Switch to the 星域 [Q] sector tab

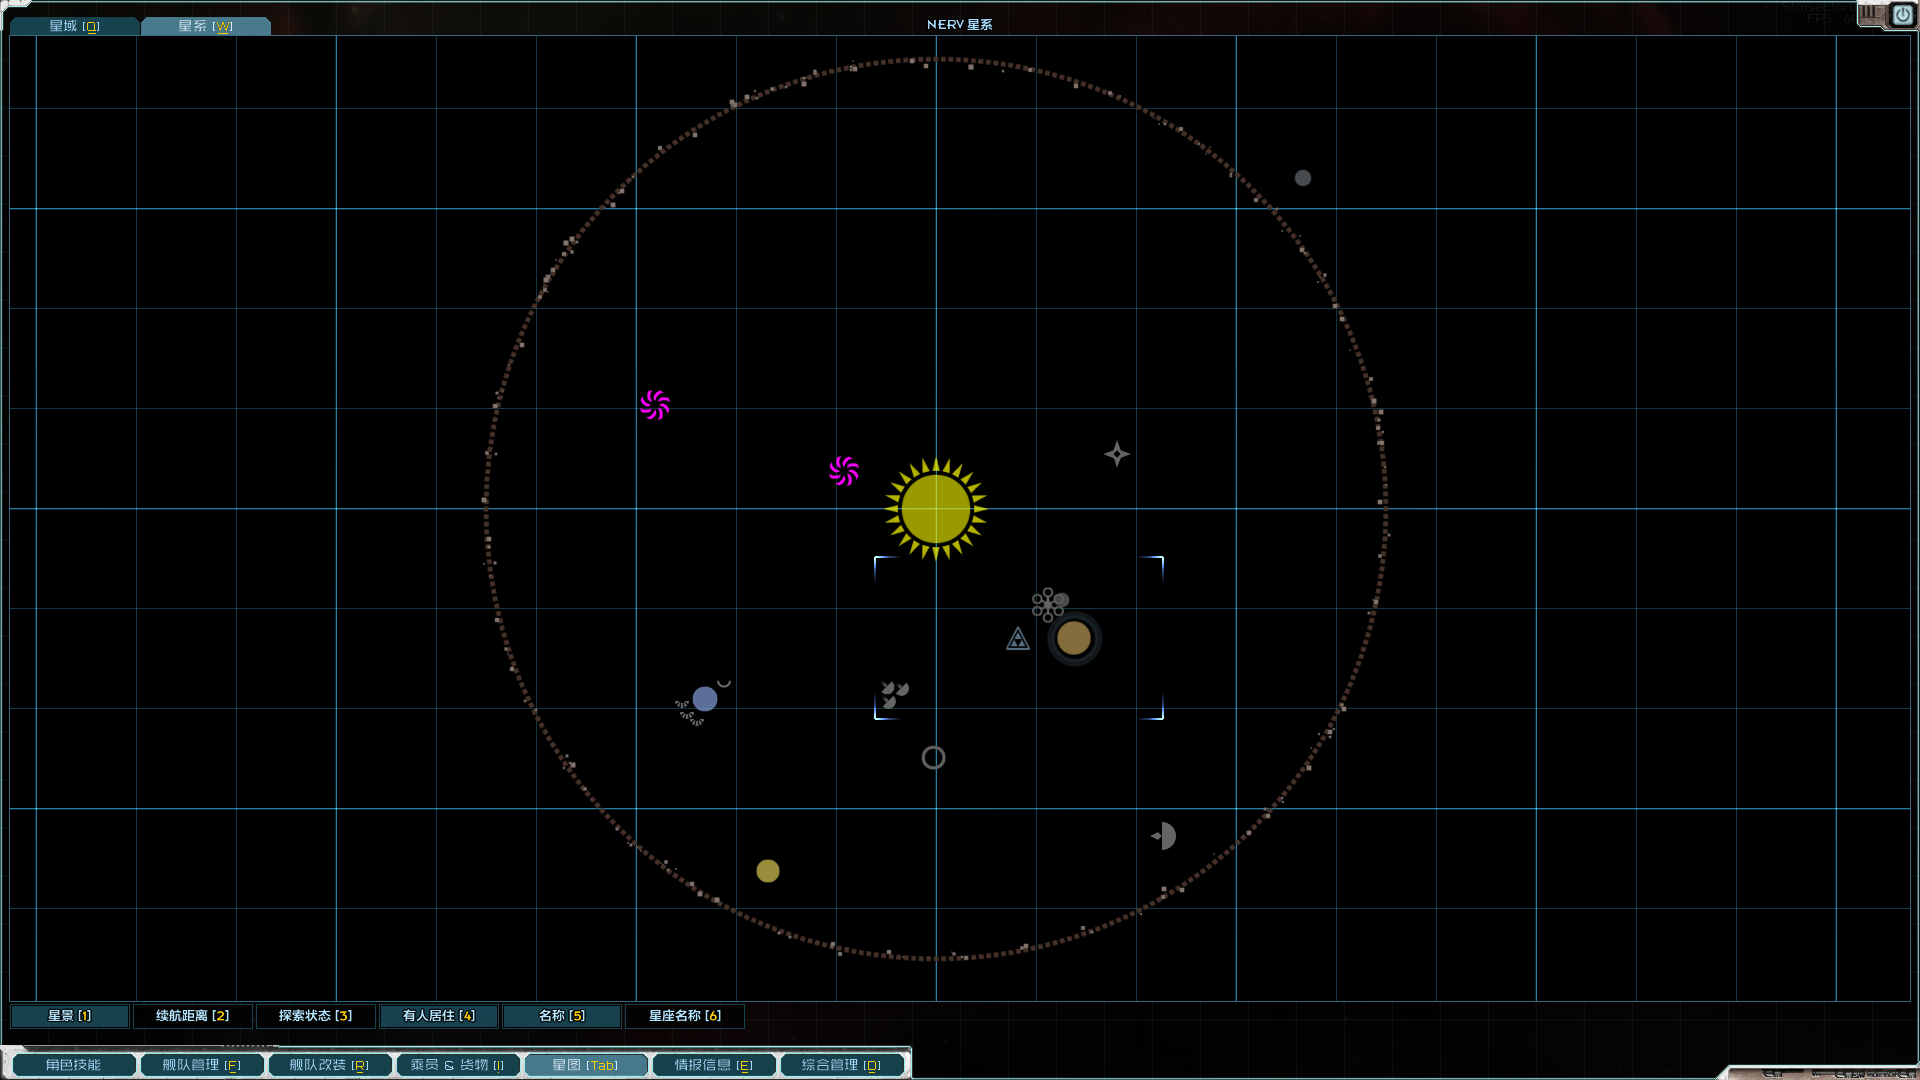click(x=74, y=26)
